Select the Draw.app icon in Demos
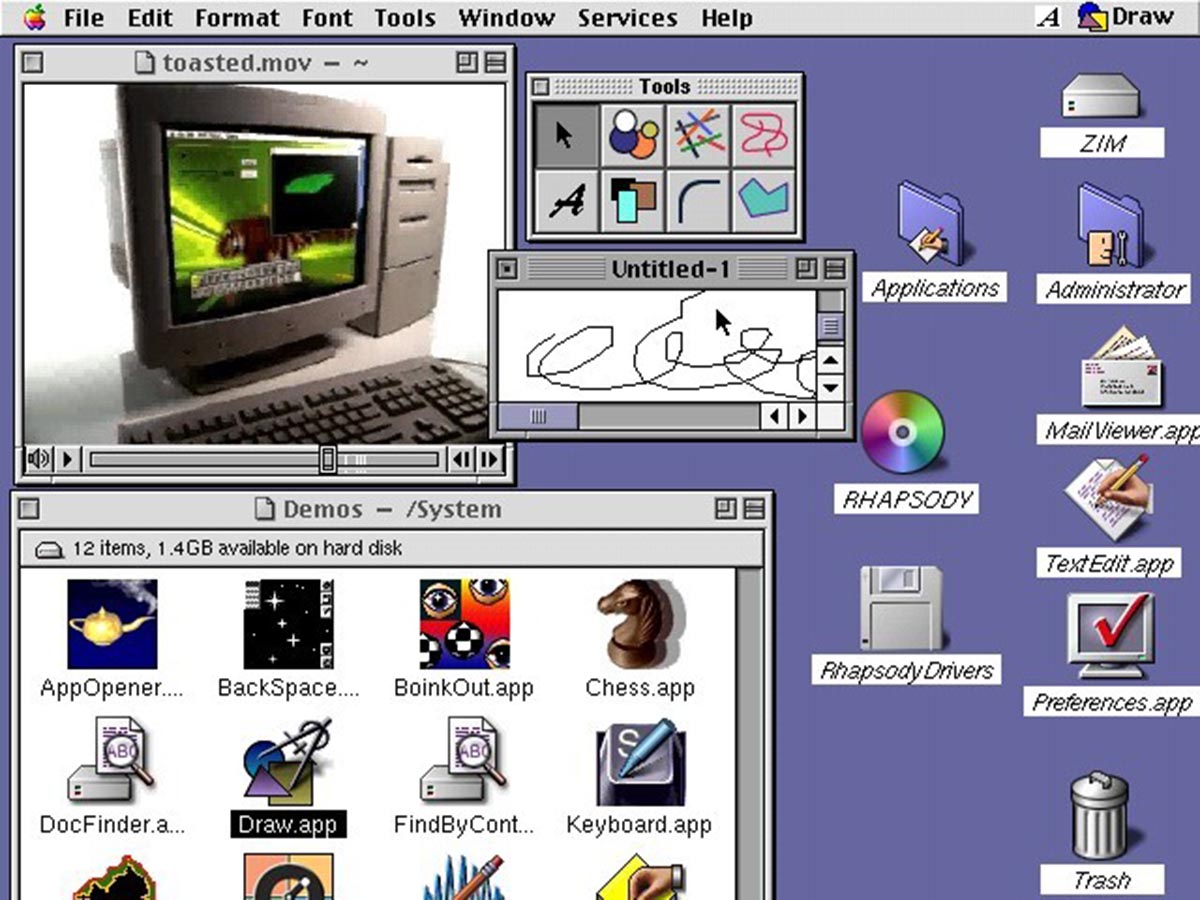Viewport: 1200px width, 900px height. [x=288, y=760]
